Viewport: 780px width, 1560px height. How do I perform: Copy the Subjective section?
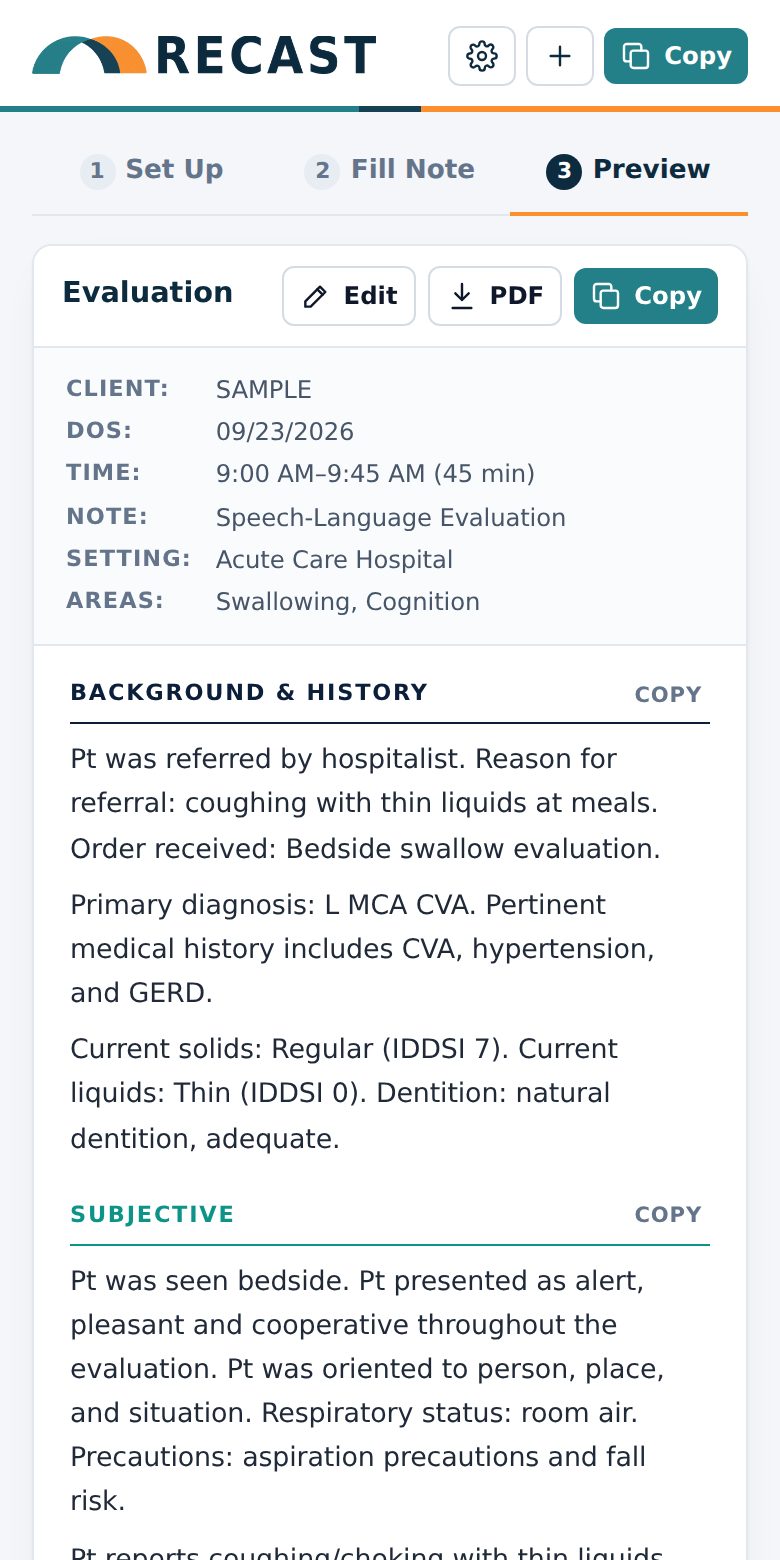pos(668,1214)
